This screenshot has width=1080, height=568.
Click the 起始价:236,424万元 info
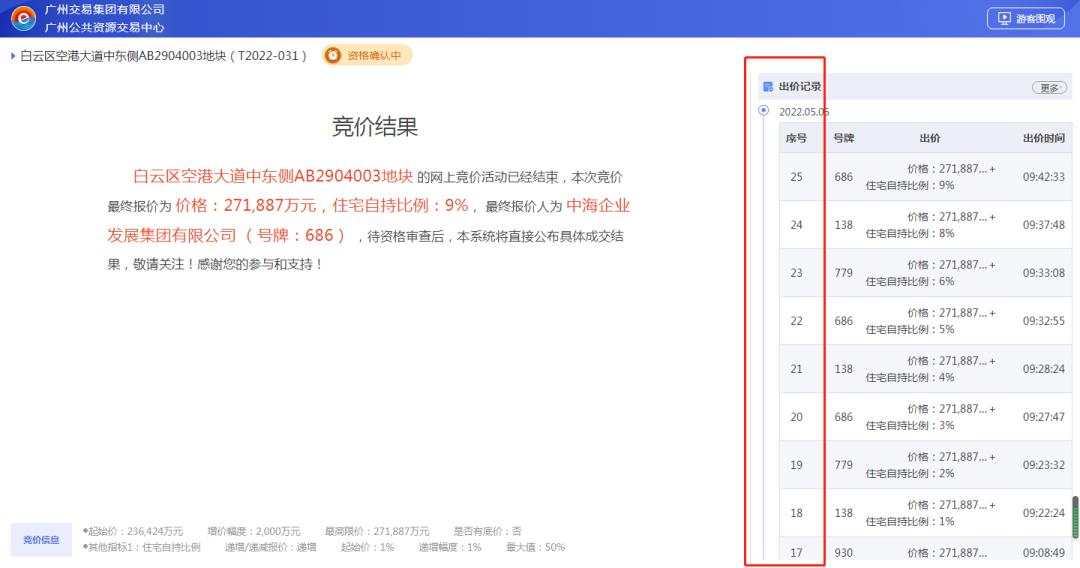point(133,532)
